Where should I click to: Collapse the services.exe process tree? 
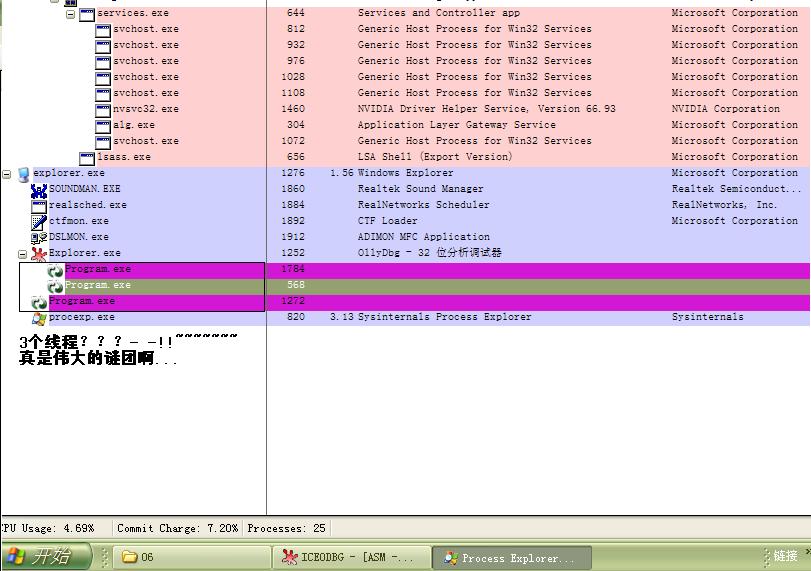(70, 14)
